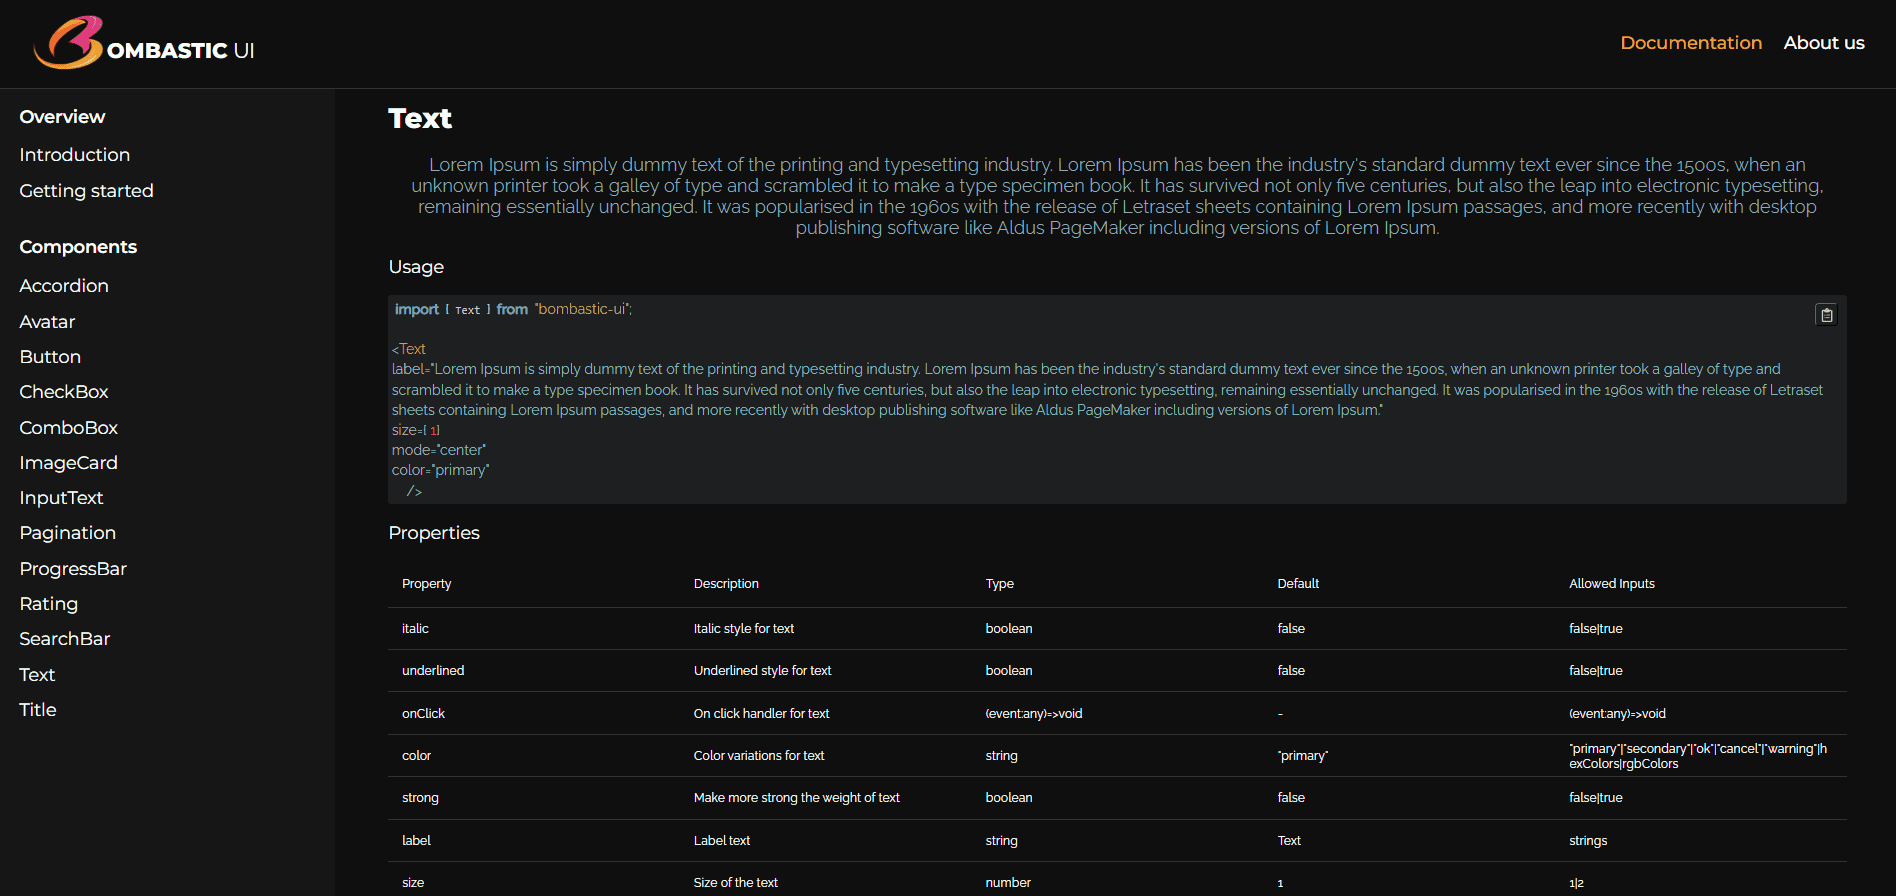Open the ProgressBar component docs
This screenshot has width=1896, height=896.
tap(73, 569)
